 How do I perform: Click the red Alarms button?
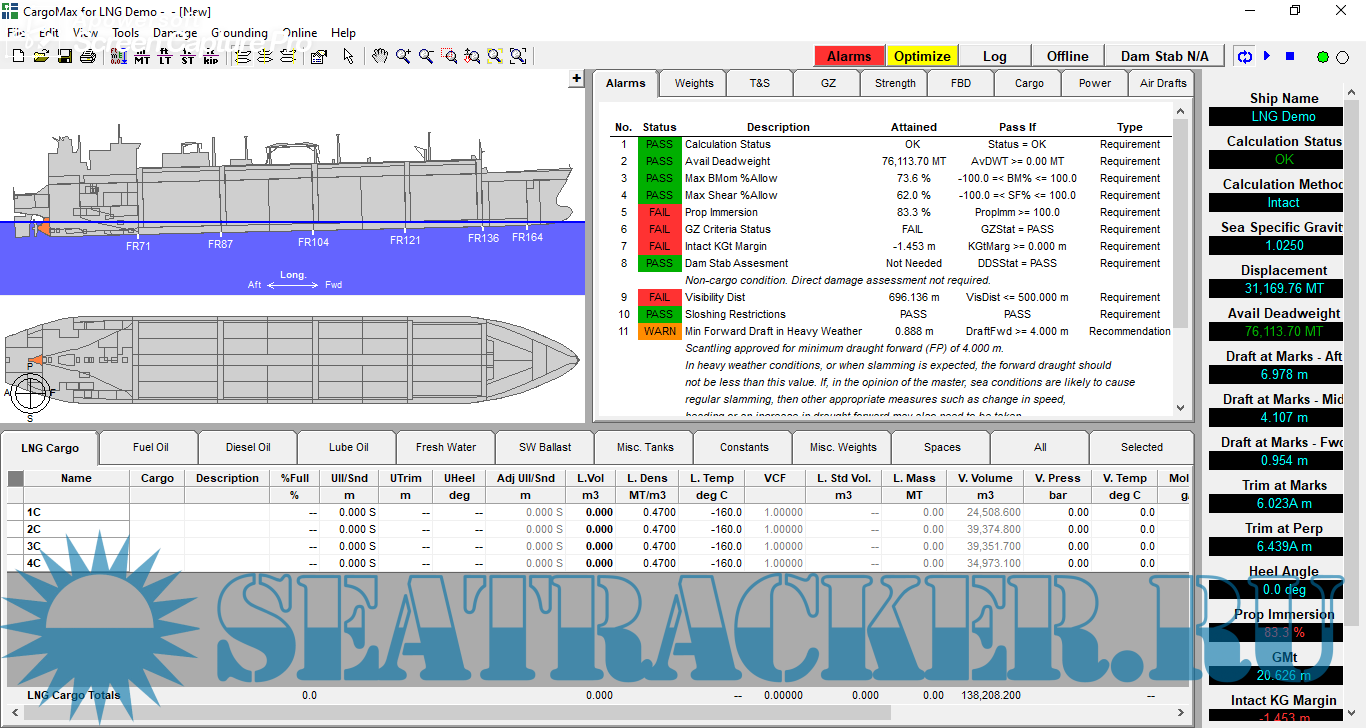[x=849, y=56]
